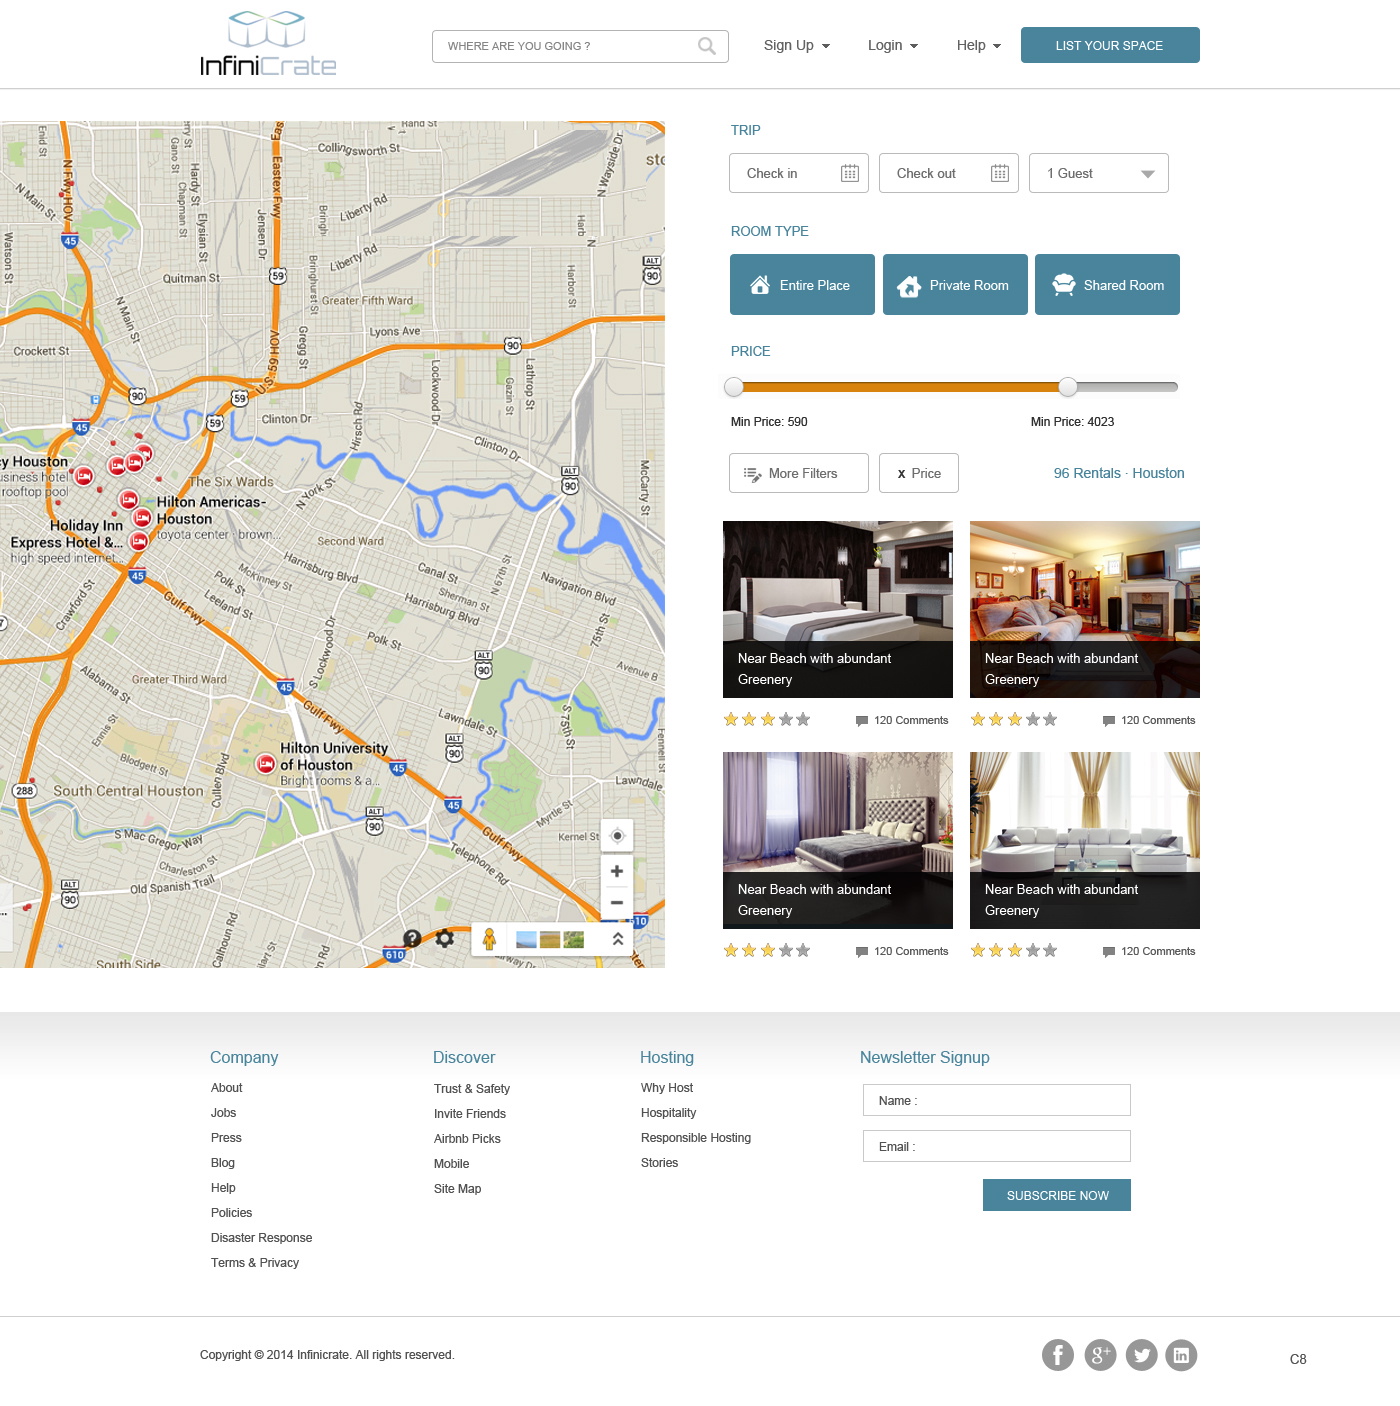
Task: Zoom in on the map
Action: pyautogui.click(x=617, y=871)
